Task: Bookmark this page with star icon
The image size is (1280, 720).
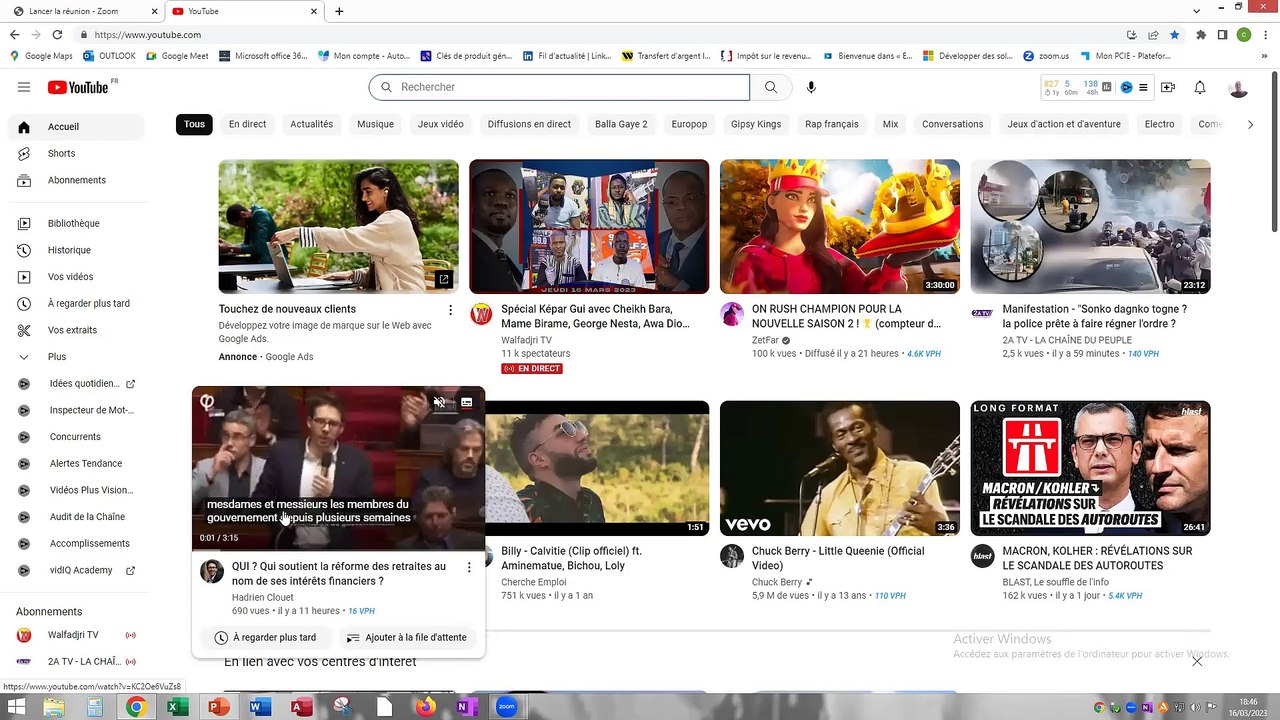Action: coord(1174,35)
